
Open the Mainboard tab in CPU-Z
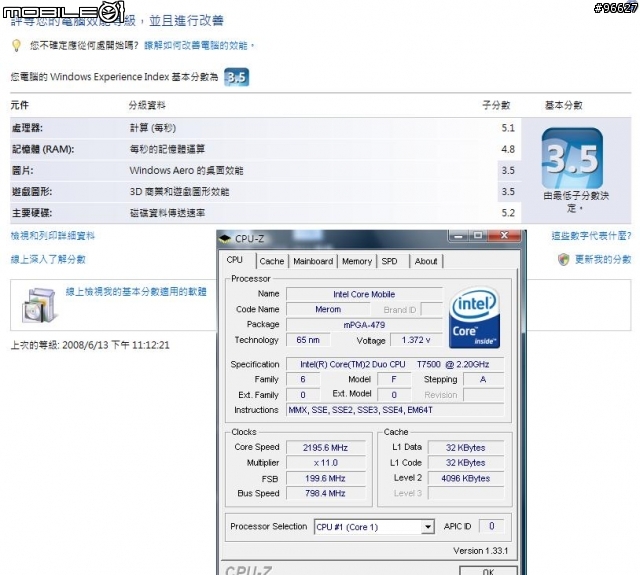click(313, 261)
